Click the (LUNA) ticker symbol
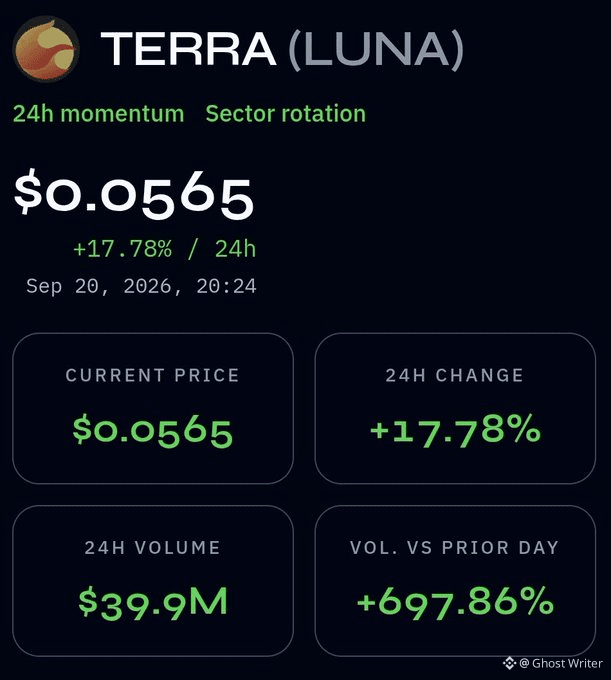This screenshot has width=611, height=680. 376,49
